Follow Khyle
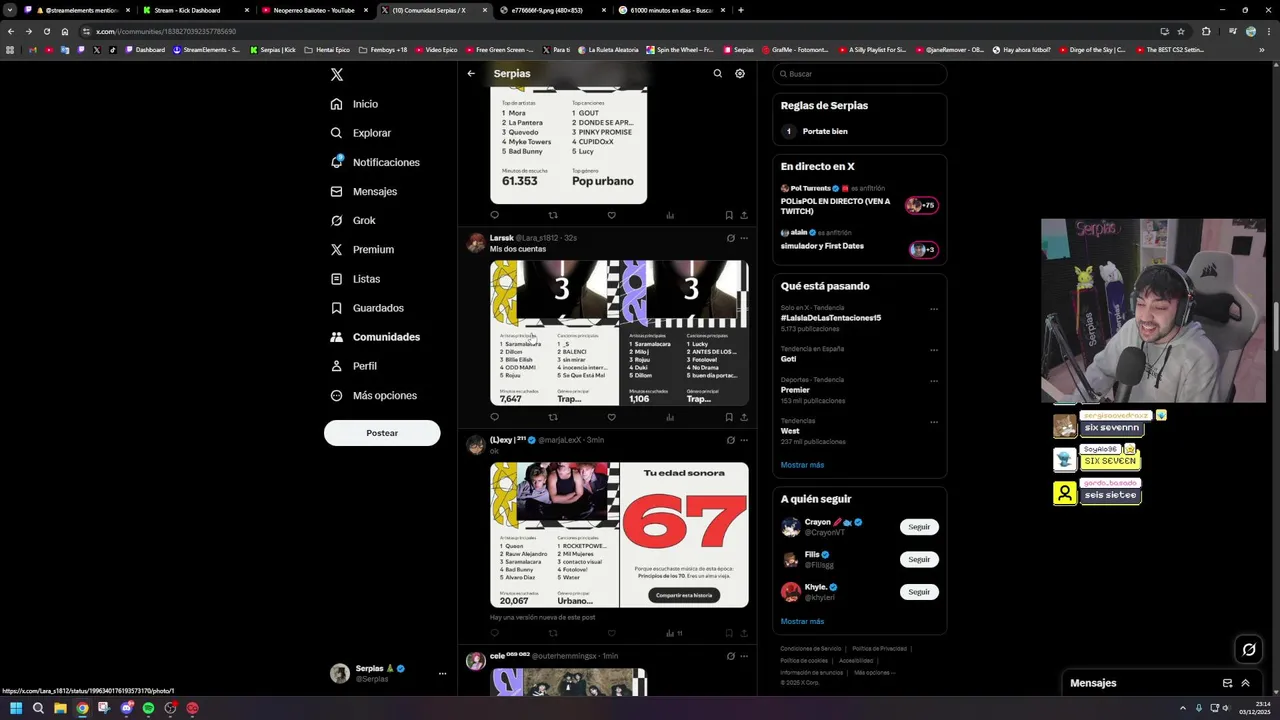Viewport: 1280px width, 720px height. [919, 592]
